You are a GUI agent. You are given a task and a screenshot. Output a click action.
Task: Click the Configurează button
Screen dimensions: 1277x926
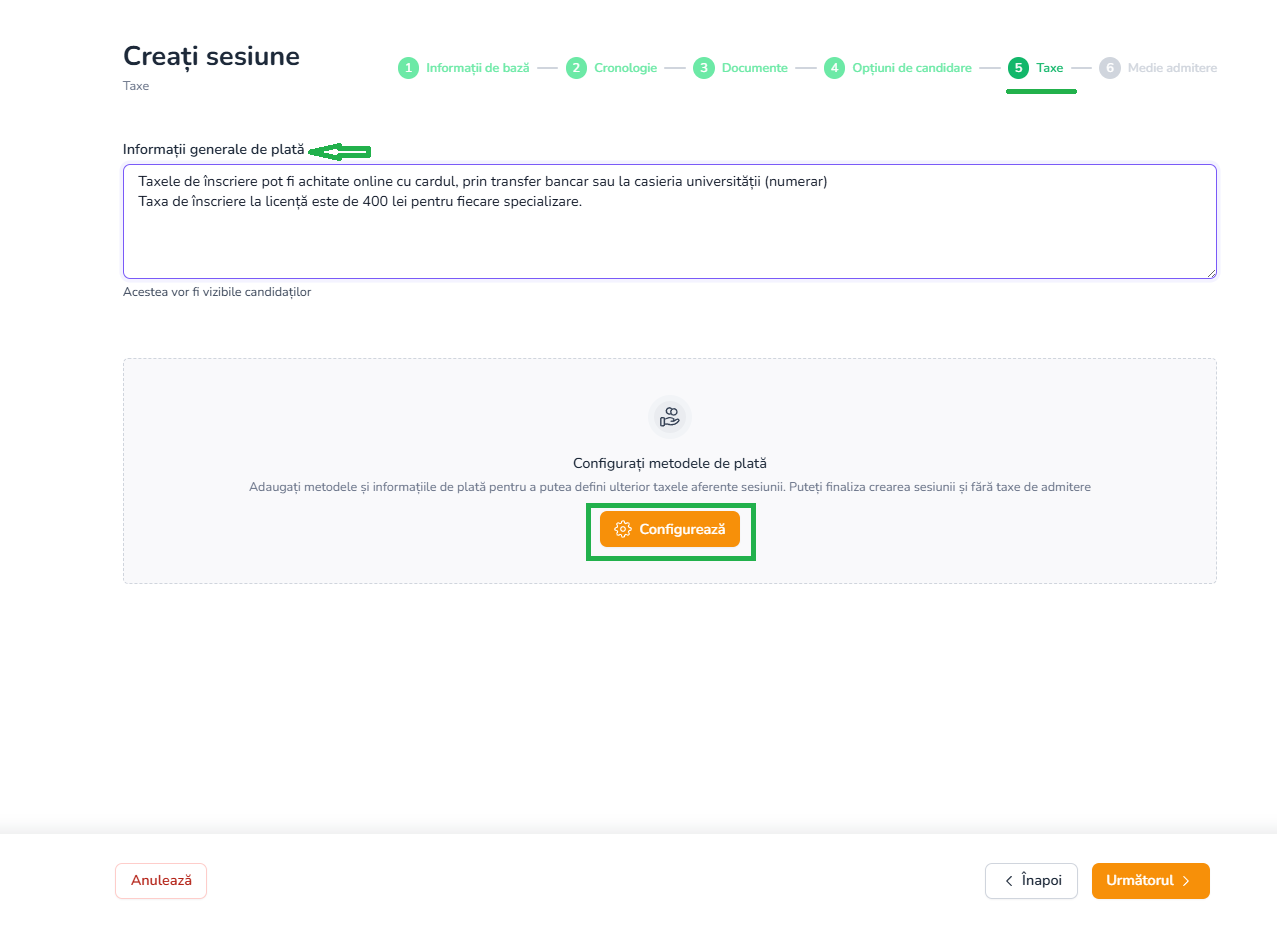click(670, 529)
